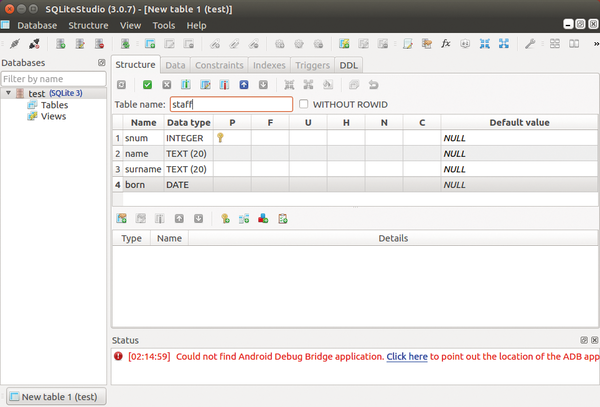Detach the Databases panel icon

pos(101,62)
